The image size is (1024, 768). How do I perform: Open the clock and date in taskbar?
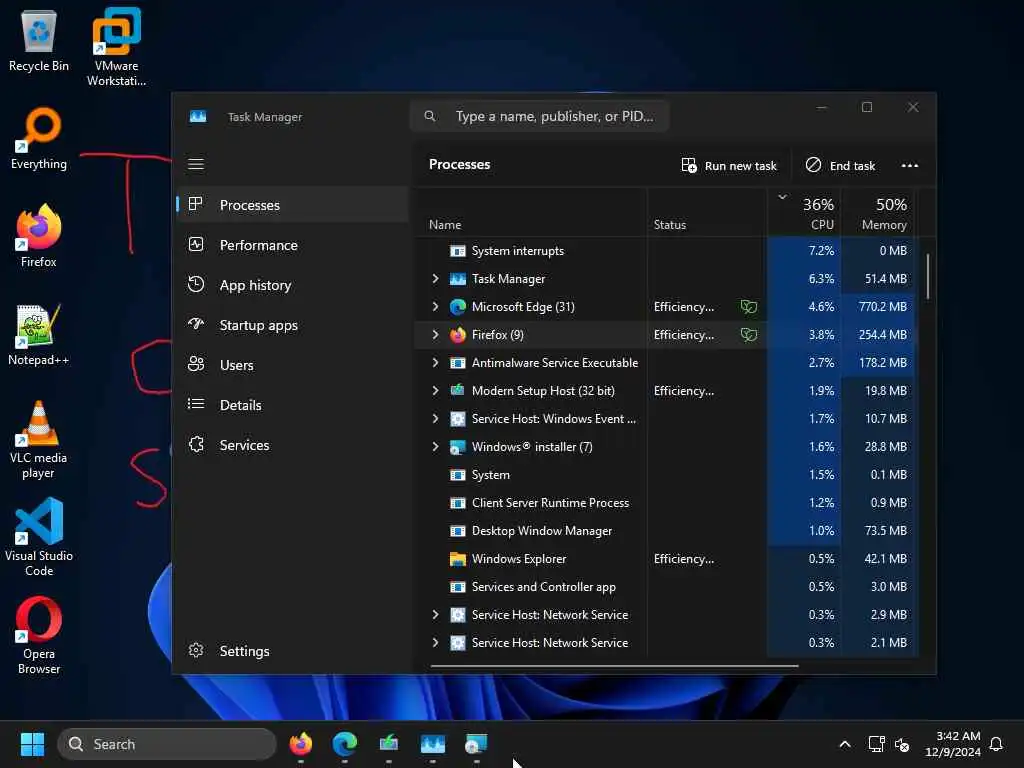tap(953, 744)
